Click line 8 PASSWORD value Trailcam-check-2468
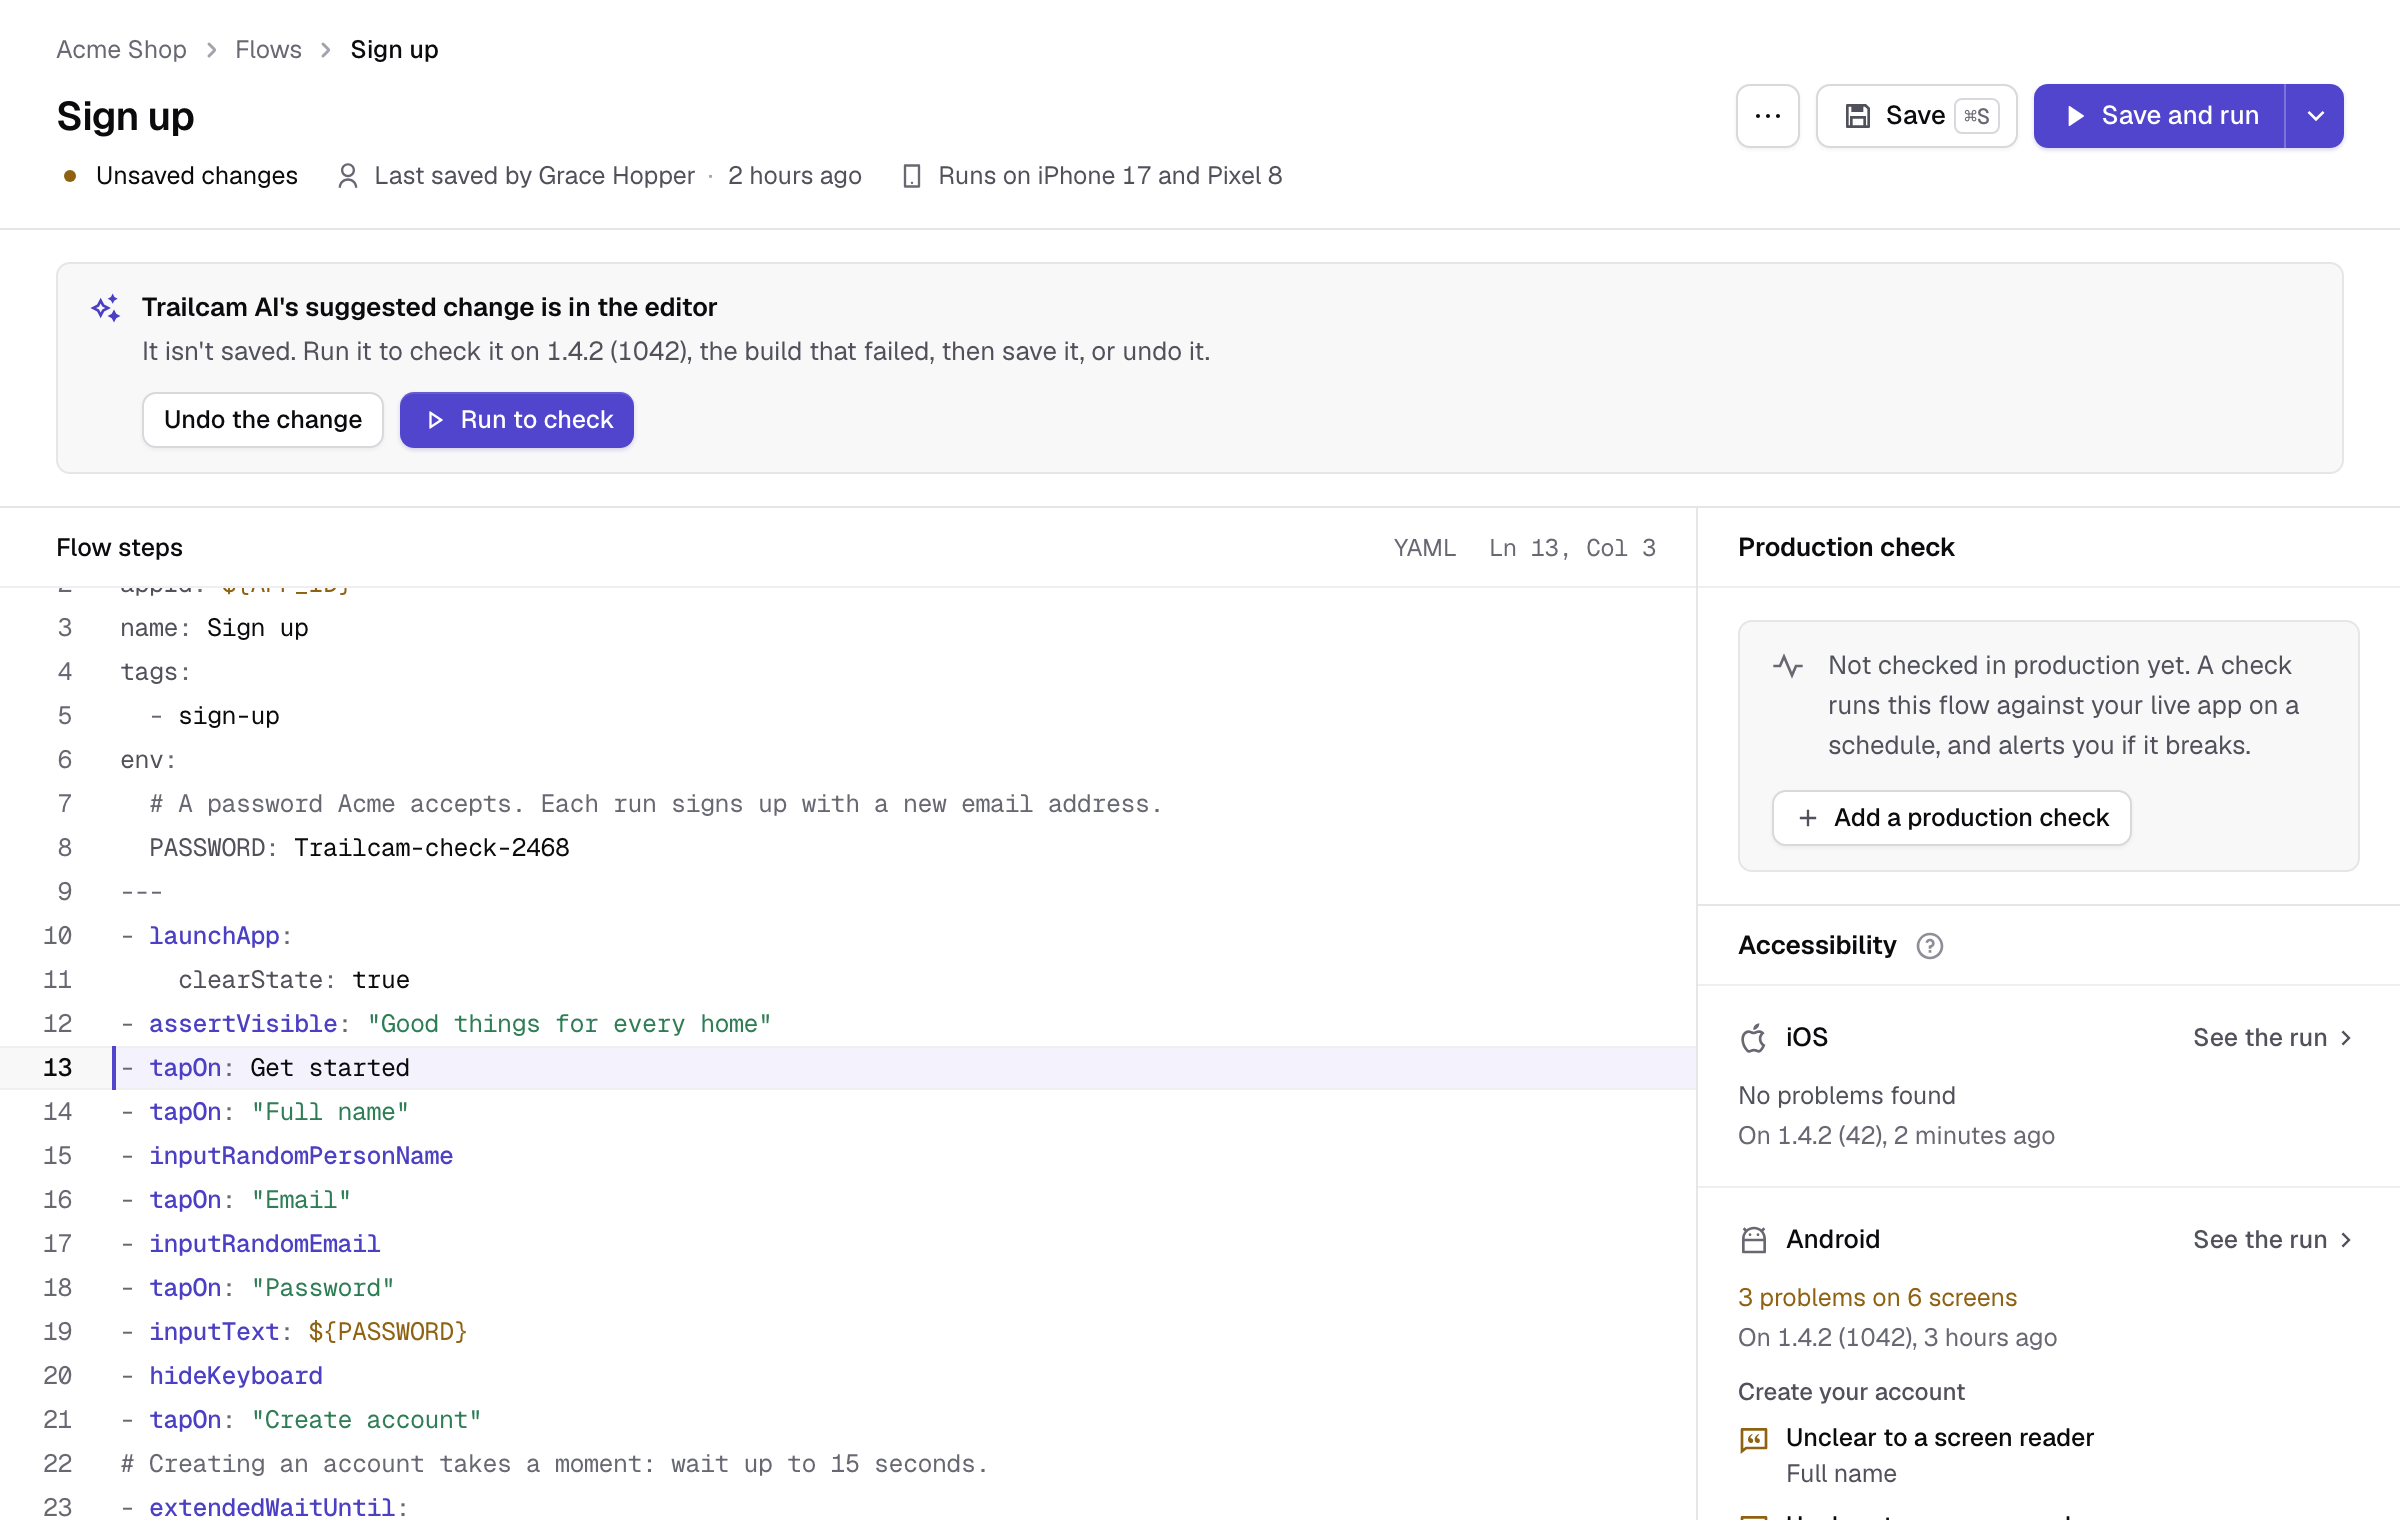 coord(431,848)
